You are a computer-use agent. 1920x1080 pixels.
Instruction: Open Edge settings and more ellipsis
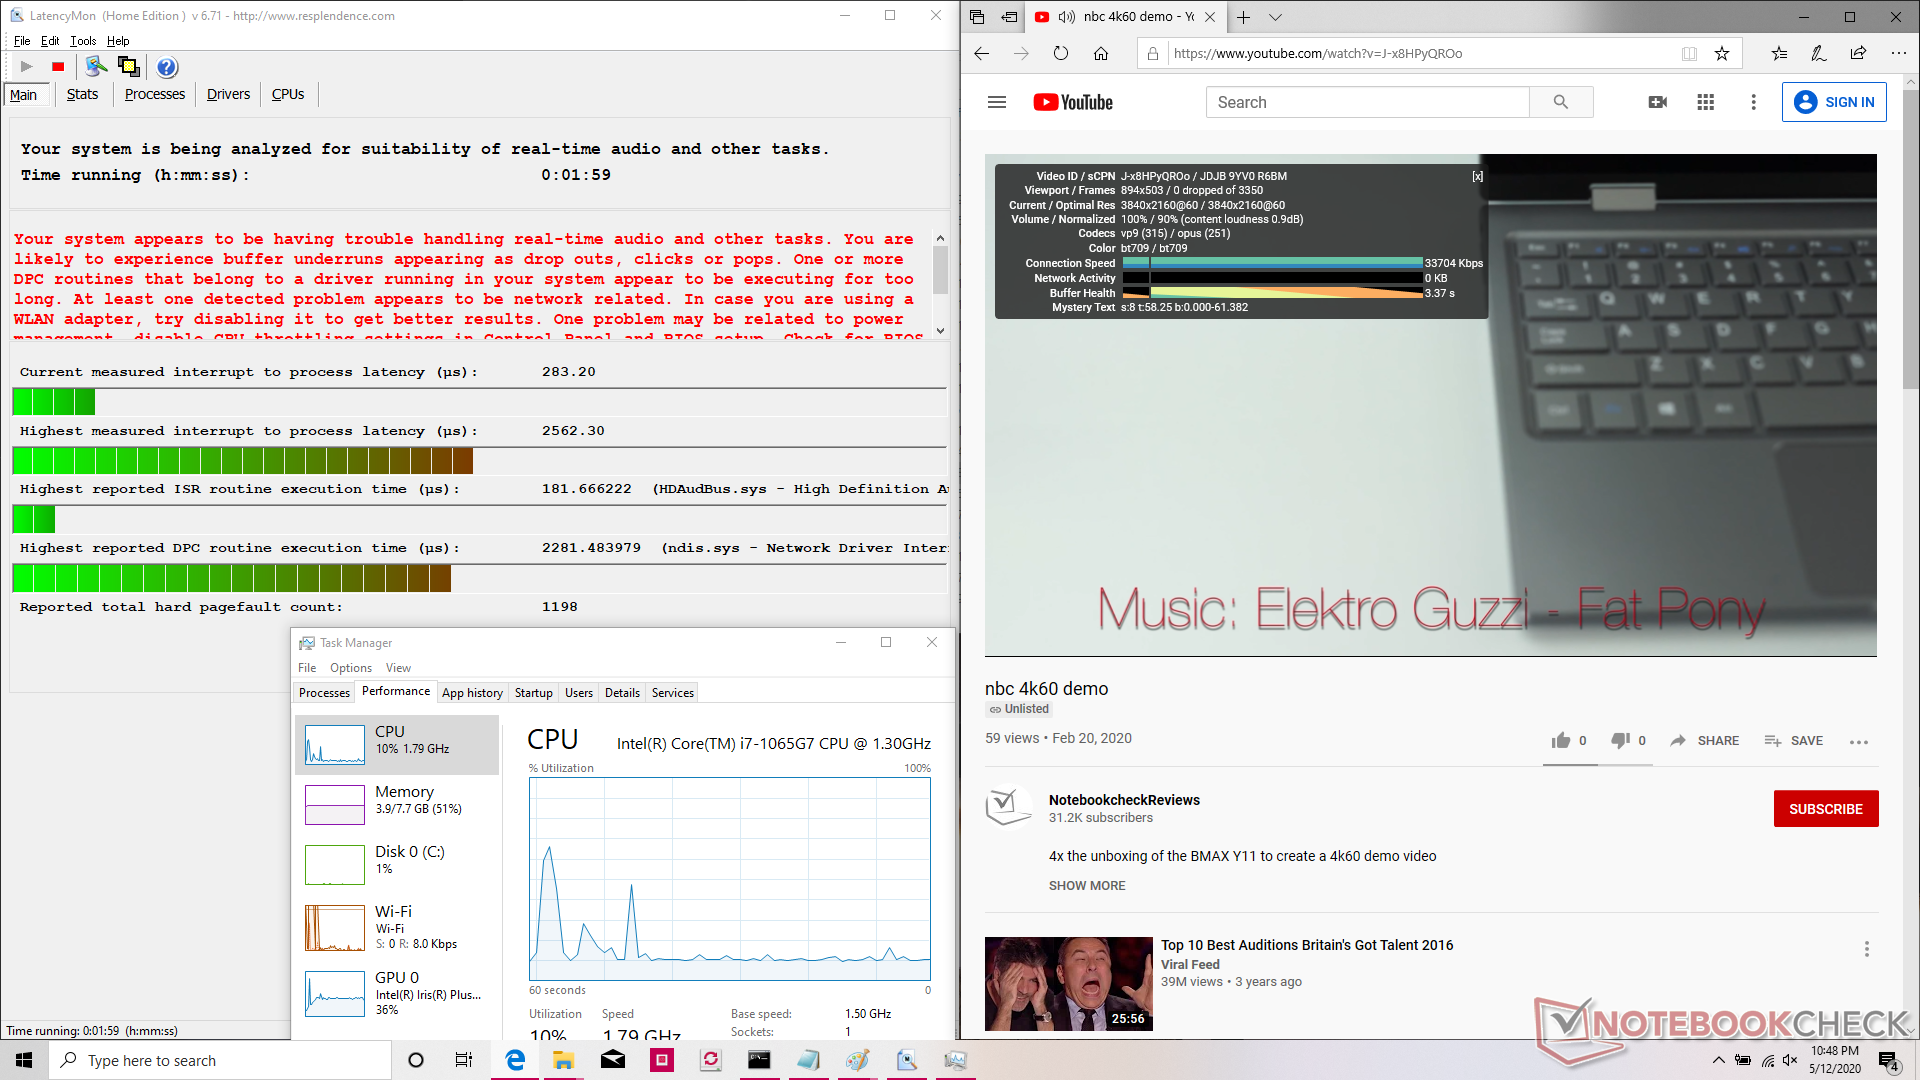click(x=1899, y=54)
